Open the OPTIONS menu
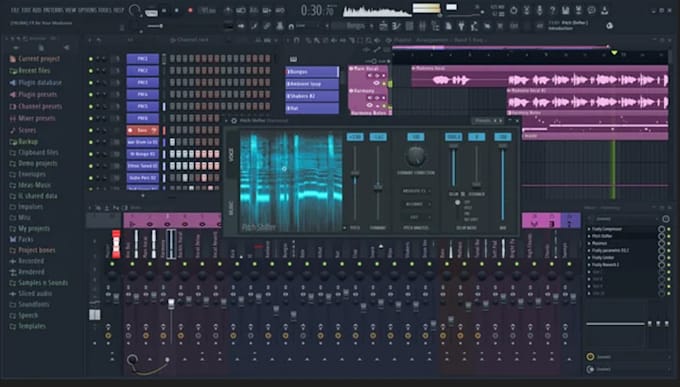 pyautogui.click(x=87, y=10)
